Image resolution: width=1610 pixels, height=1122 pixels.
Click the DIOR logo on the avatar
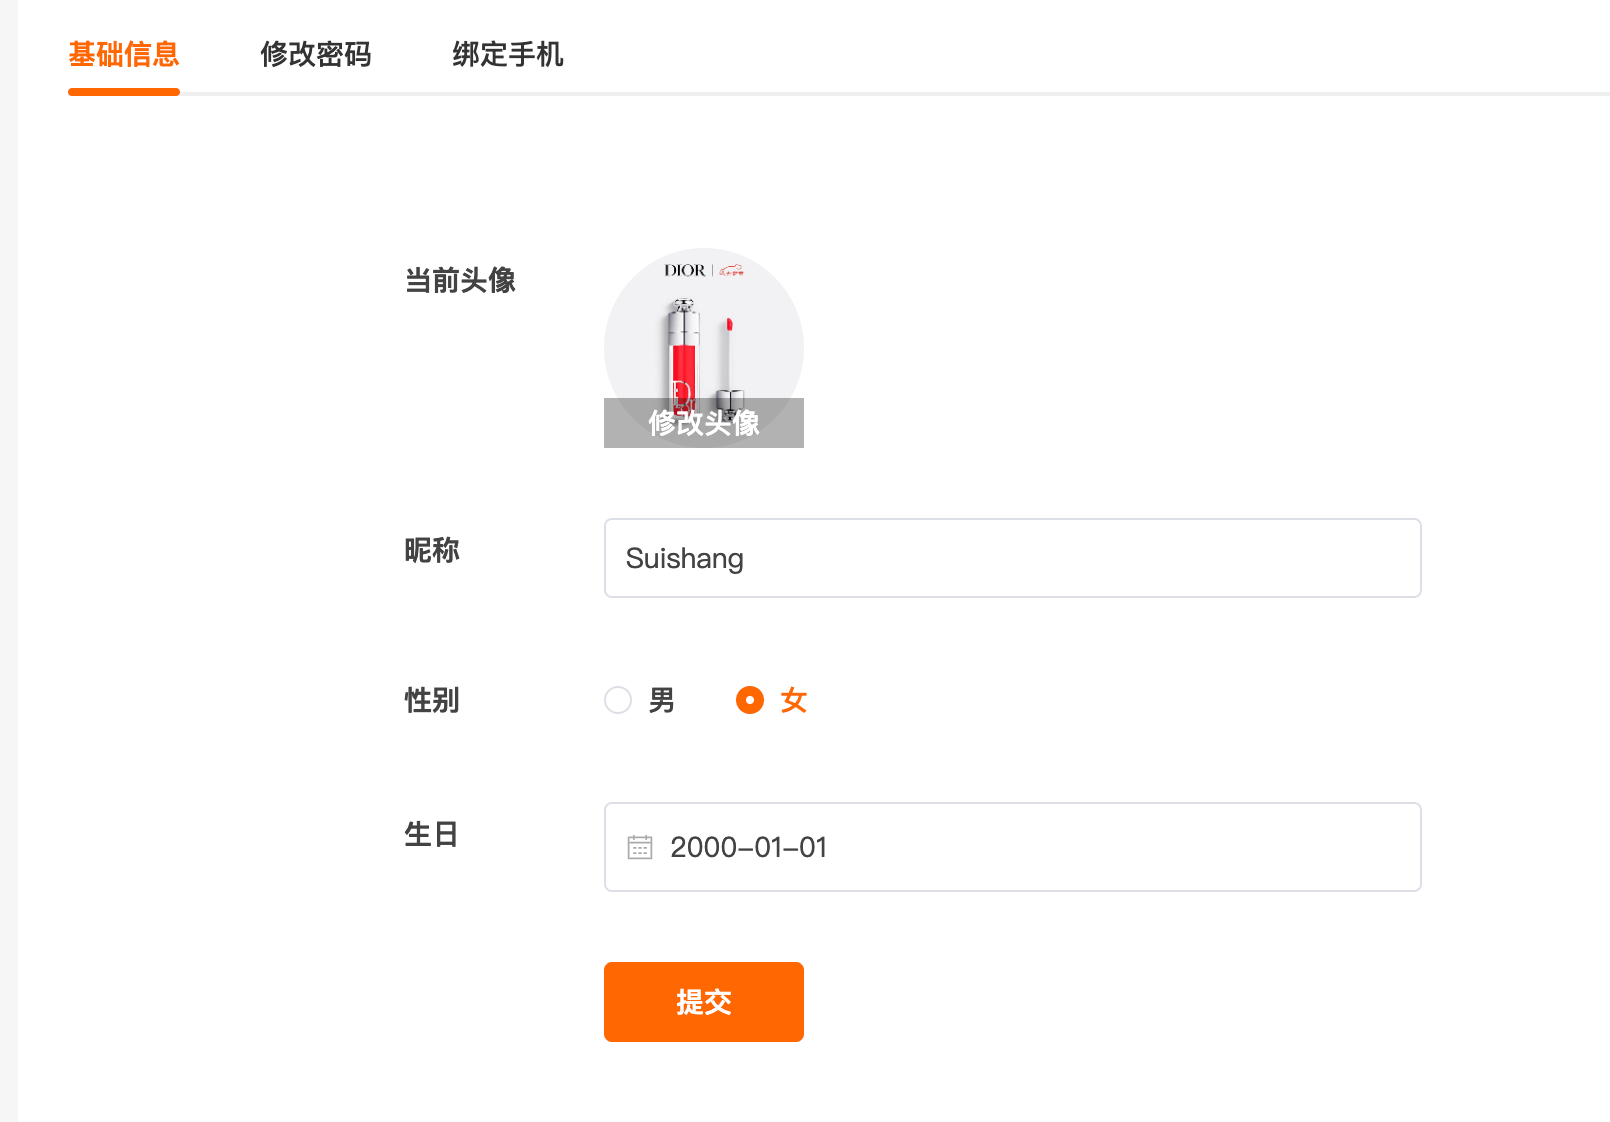click(x=684, y=270)
